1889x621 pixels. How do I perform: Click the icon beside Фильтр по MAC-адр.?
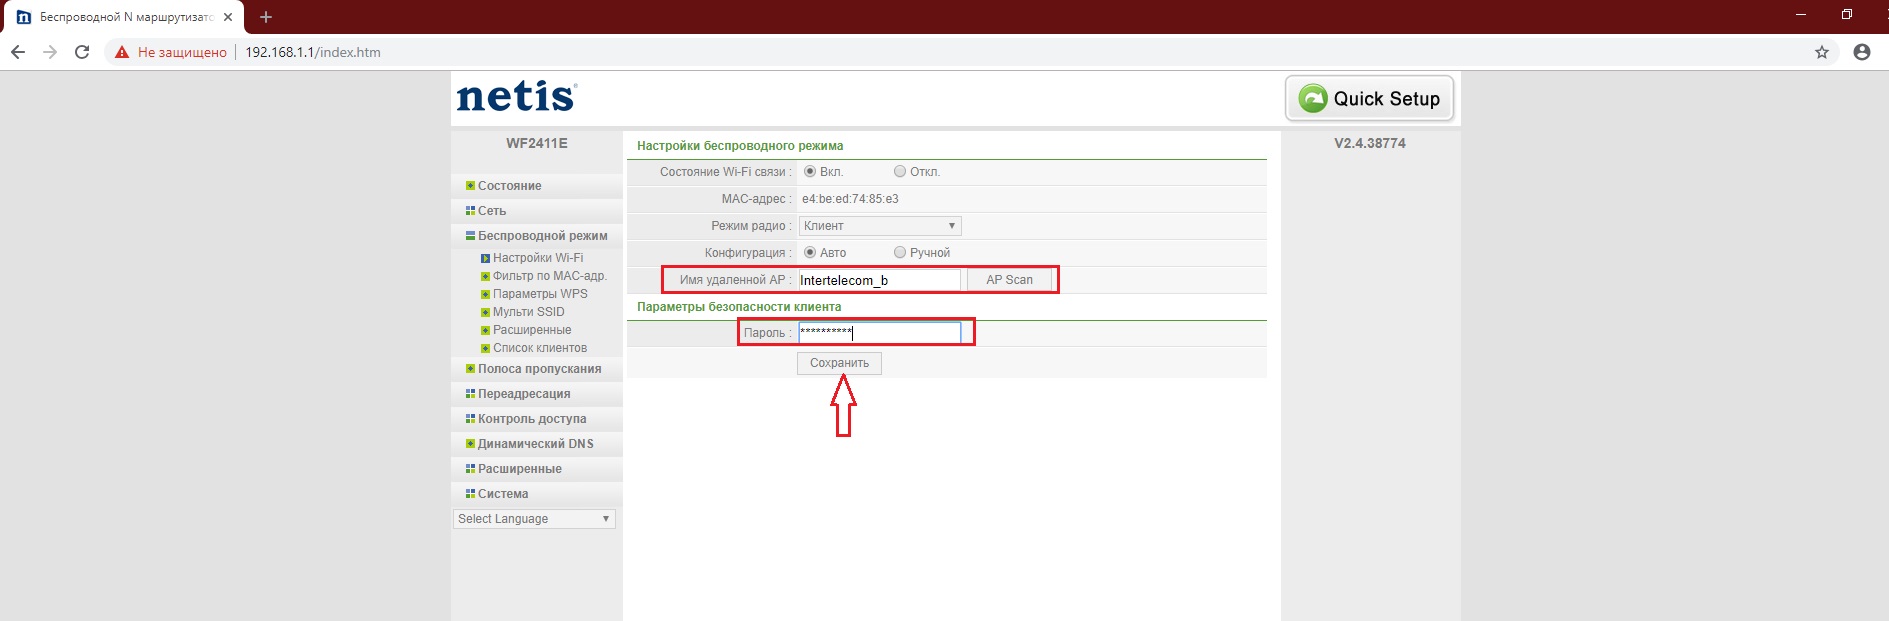[x=485, y=276]
